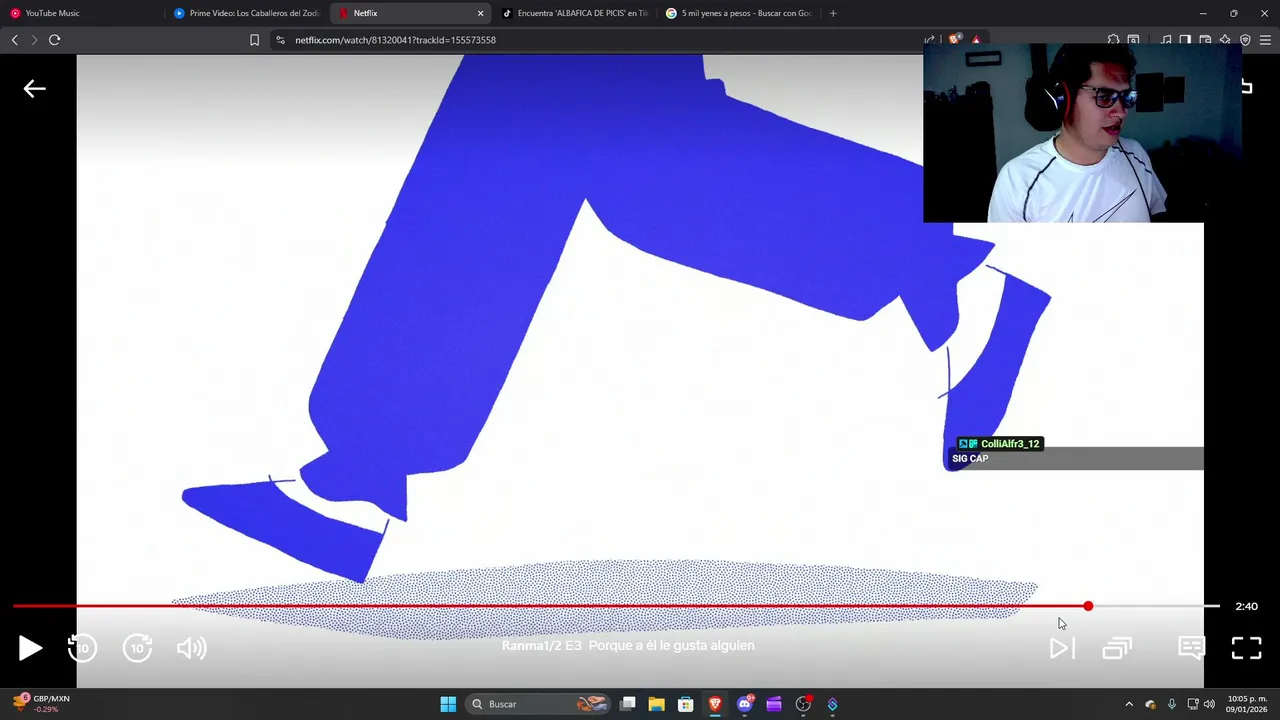Click the SIG CAP chat message
Image resolution: width=1280 pixels, height=720 pixels.
point(970,459)
